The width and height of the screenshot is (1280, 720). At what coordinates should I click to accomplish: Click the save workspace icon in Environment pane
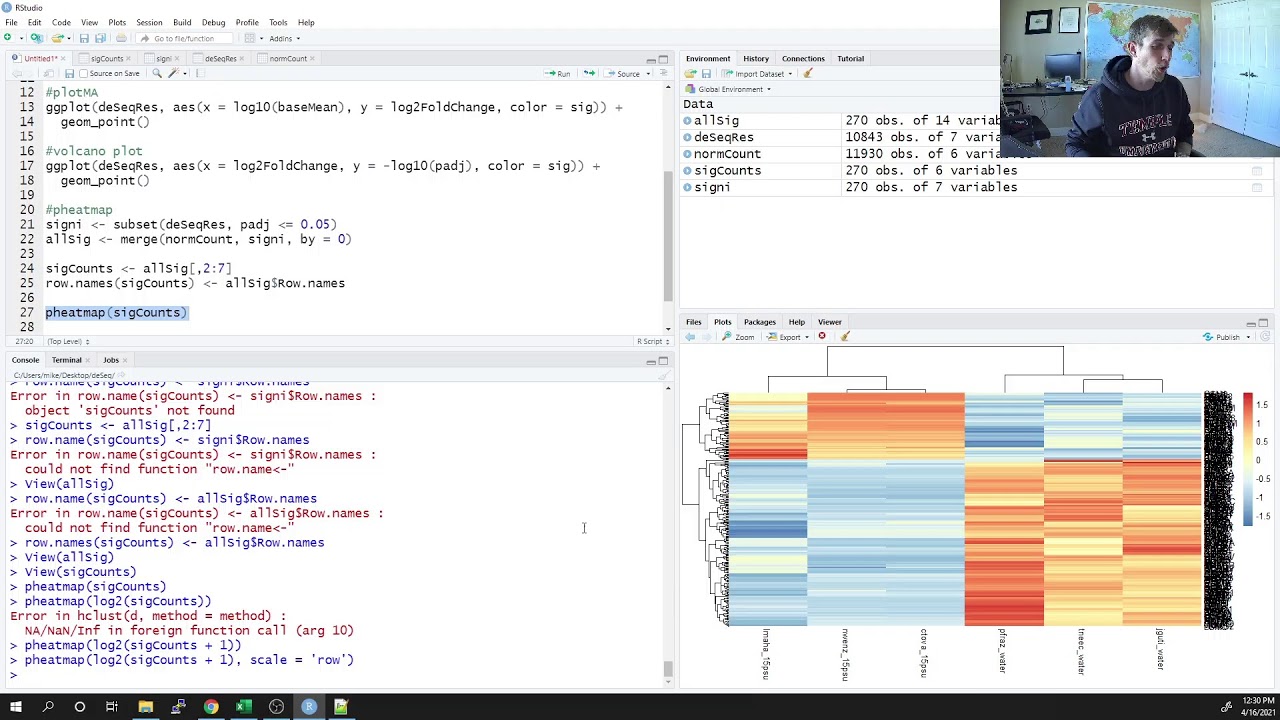click(706, 74)
